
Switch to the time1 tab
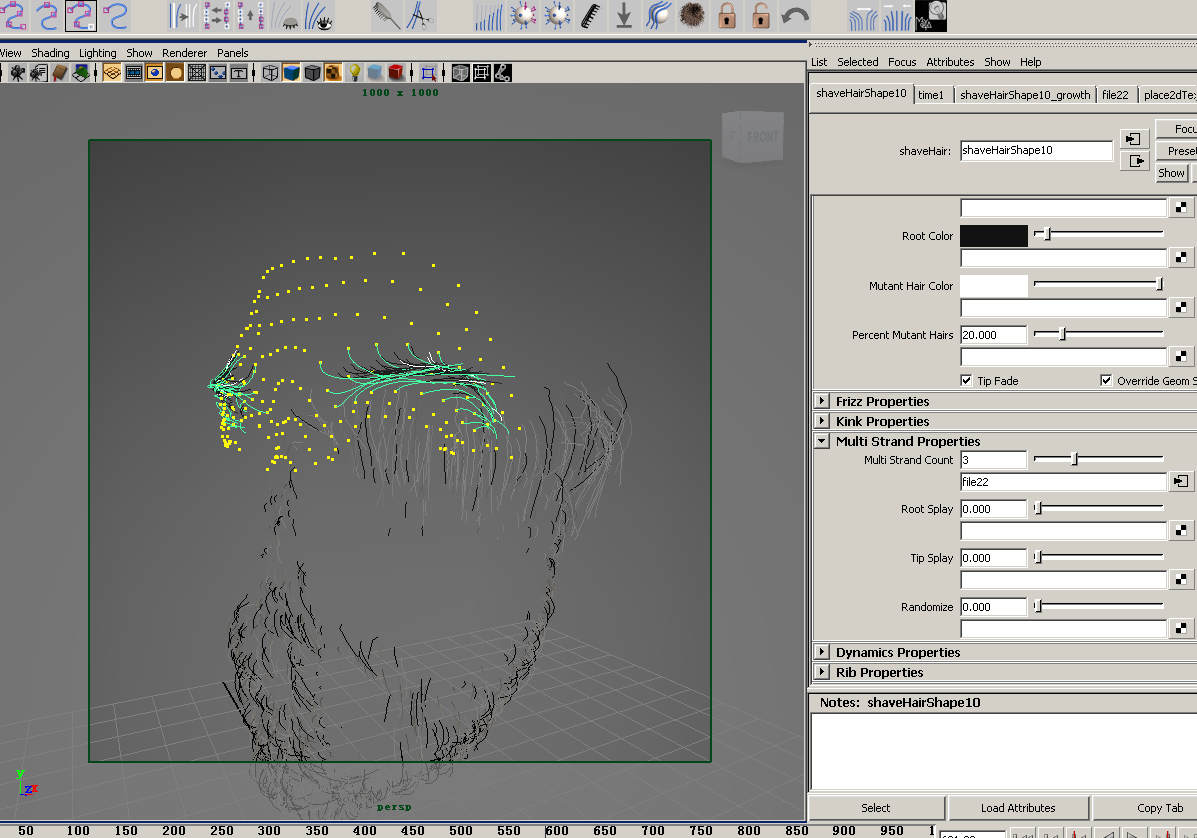pyautogui.click(x=931, y=95)
